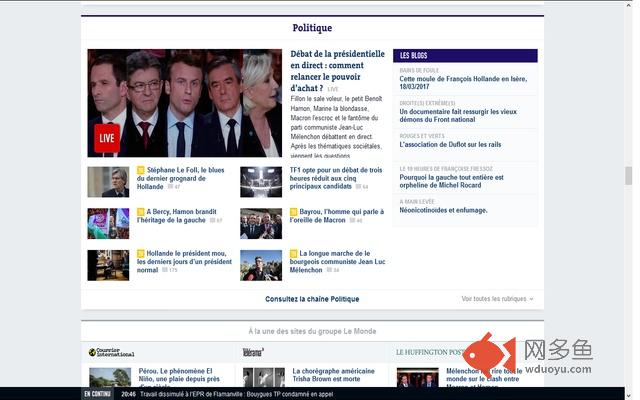The width and height of the screenshot is (640, 400).
Task: Click Hollande president office thumbnail
Action: tap(108, 265)
